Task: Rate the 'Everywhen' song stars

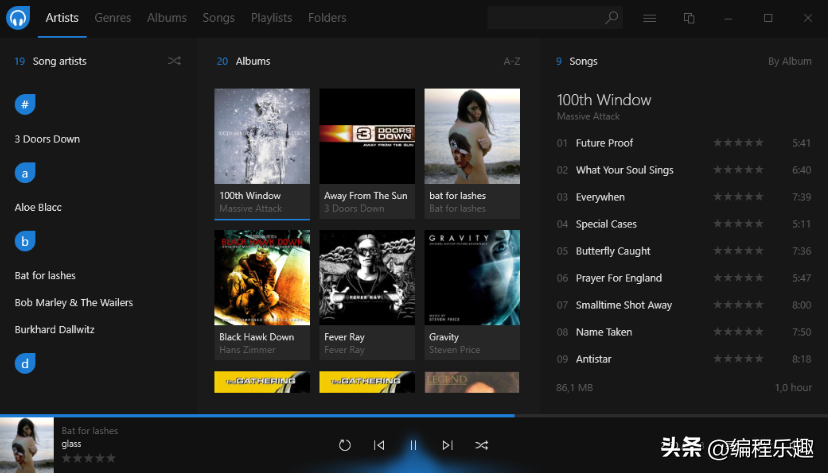Action: click(x=739, y=197)
